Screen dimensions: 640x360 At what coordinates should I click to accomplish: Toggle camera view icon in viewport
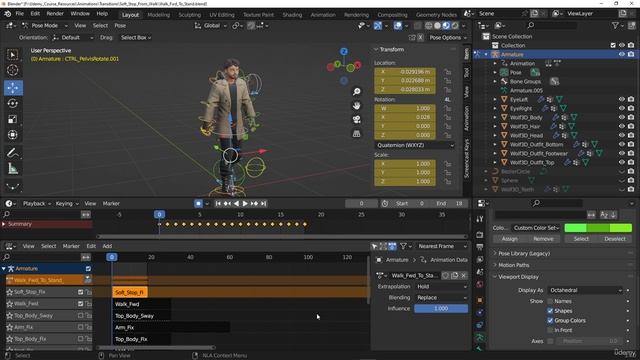pyautogui.click(x=356, y=119)
